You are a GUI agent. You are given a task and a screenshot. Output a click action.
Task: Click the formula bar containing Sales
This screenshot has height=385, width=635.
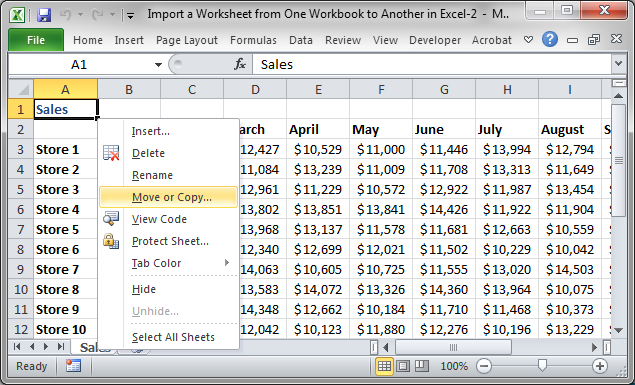[x=432, y=64]
